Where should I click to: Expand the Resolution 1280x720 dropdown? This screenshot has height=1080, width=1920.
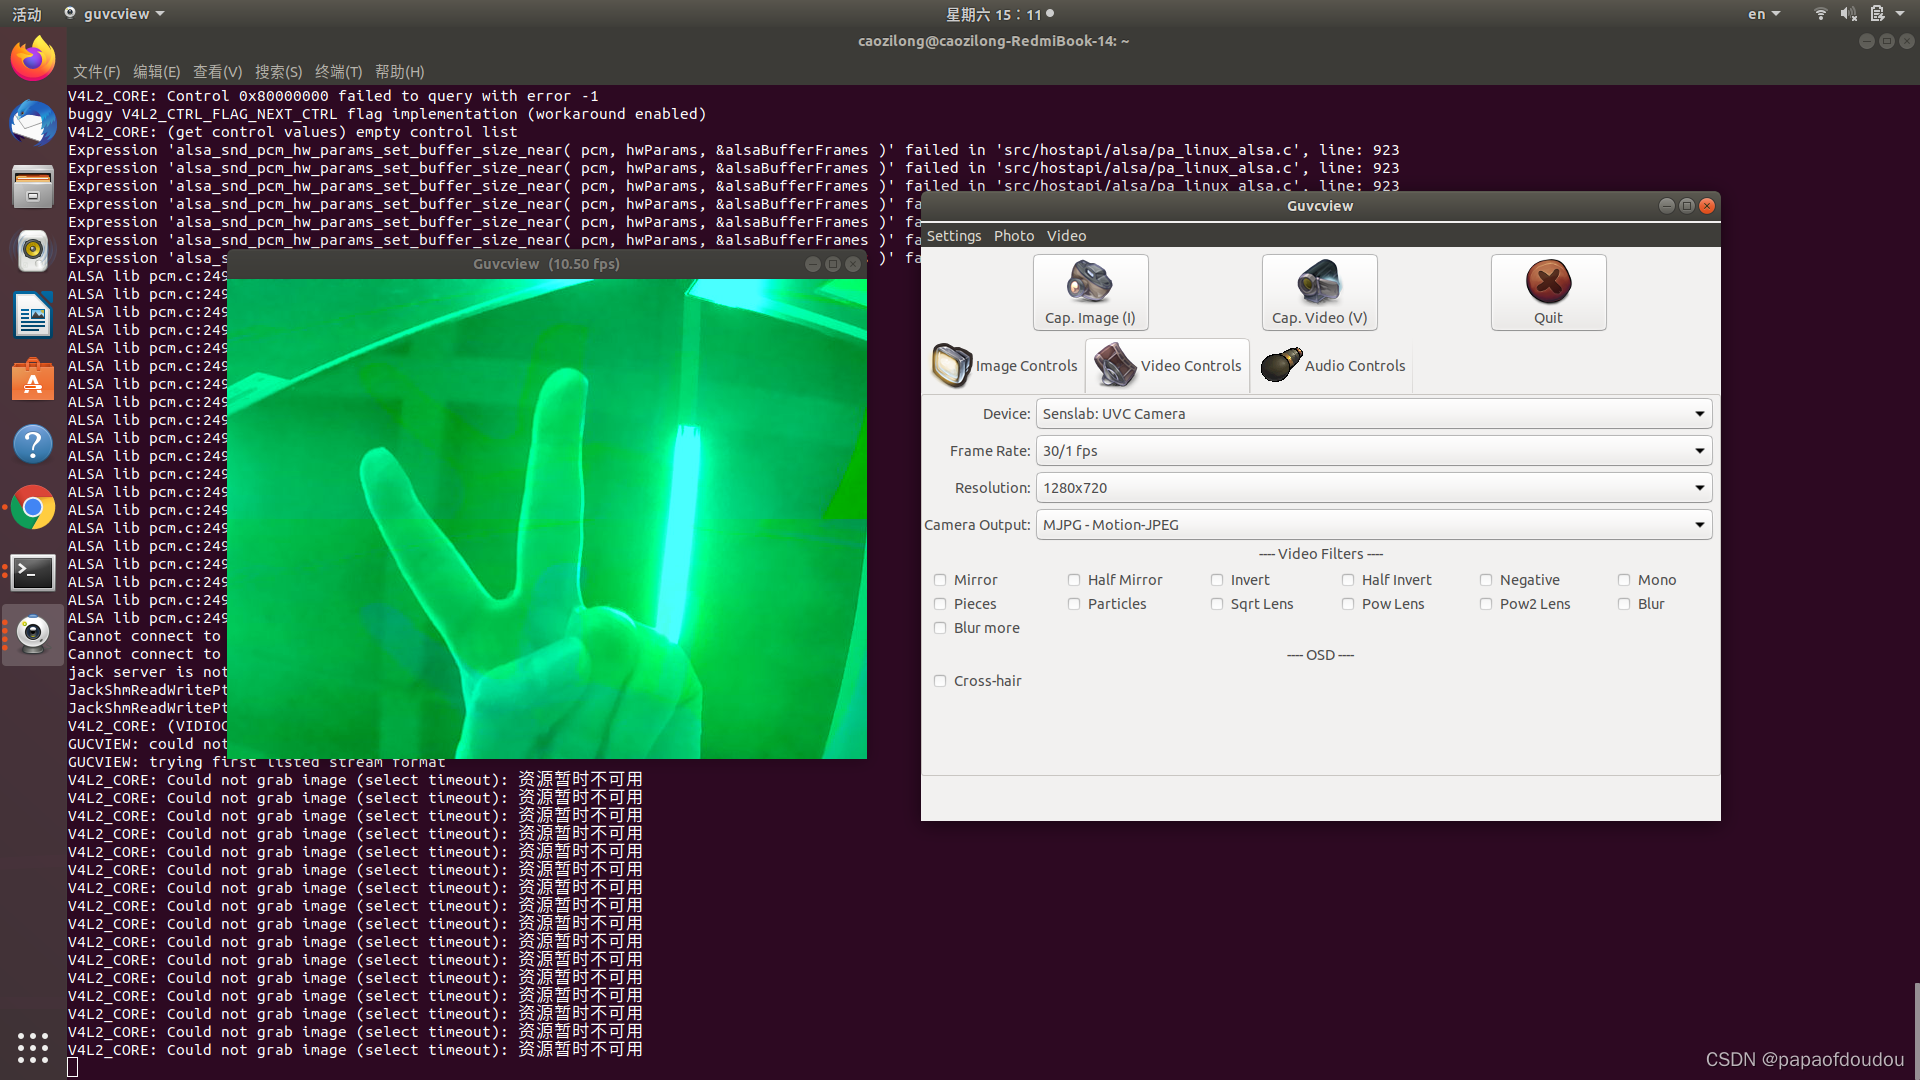1373,488
